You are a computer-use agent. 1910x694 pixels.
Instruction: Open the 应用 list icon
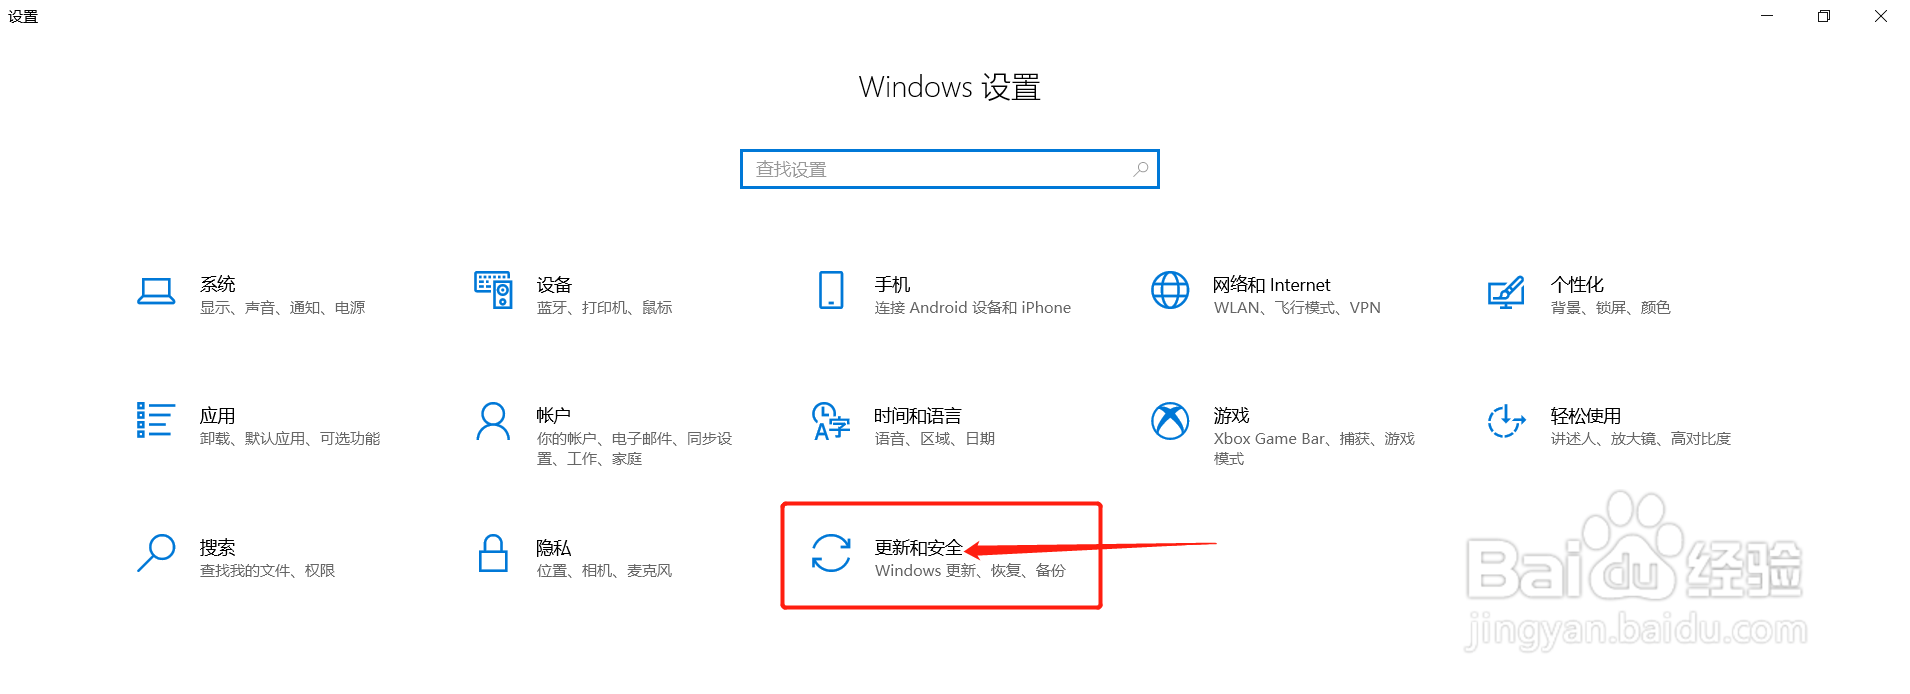(x=156, y=420)
